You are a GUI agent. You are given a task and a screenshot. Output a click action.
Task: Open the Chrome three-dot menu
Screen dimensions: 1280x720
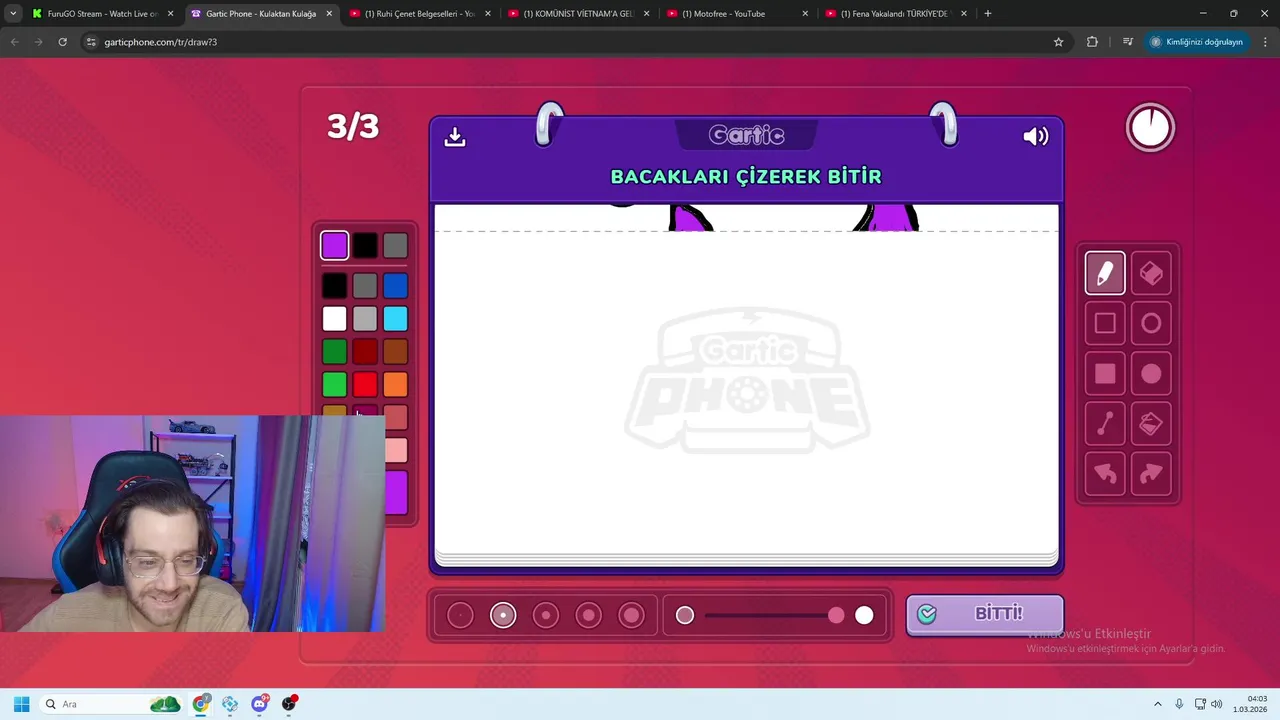1266,42
